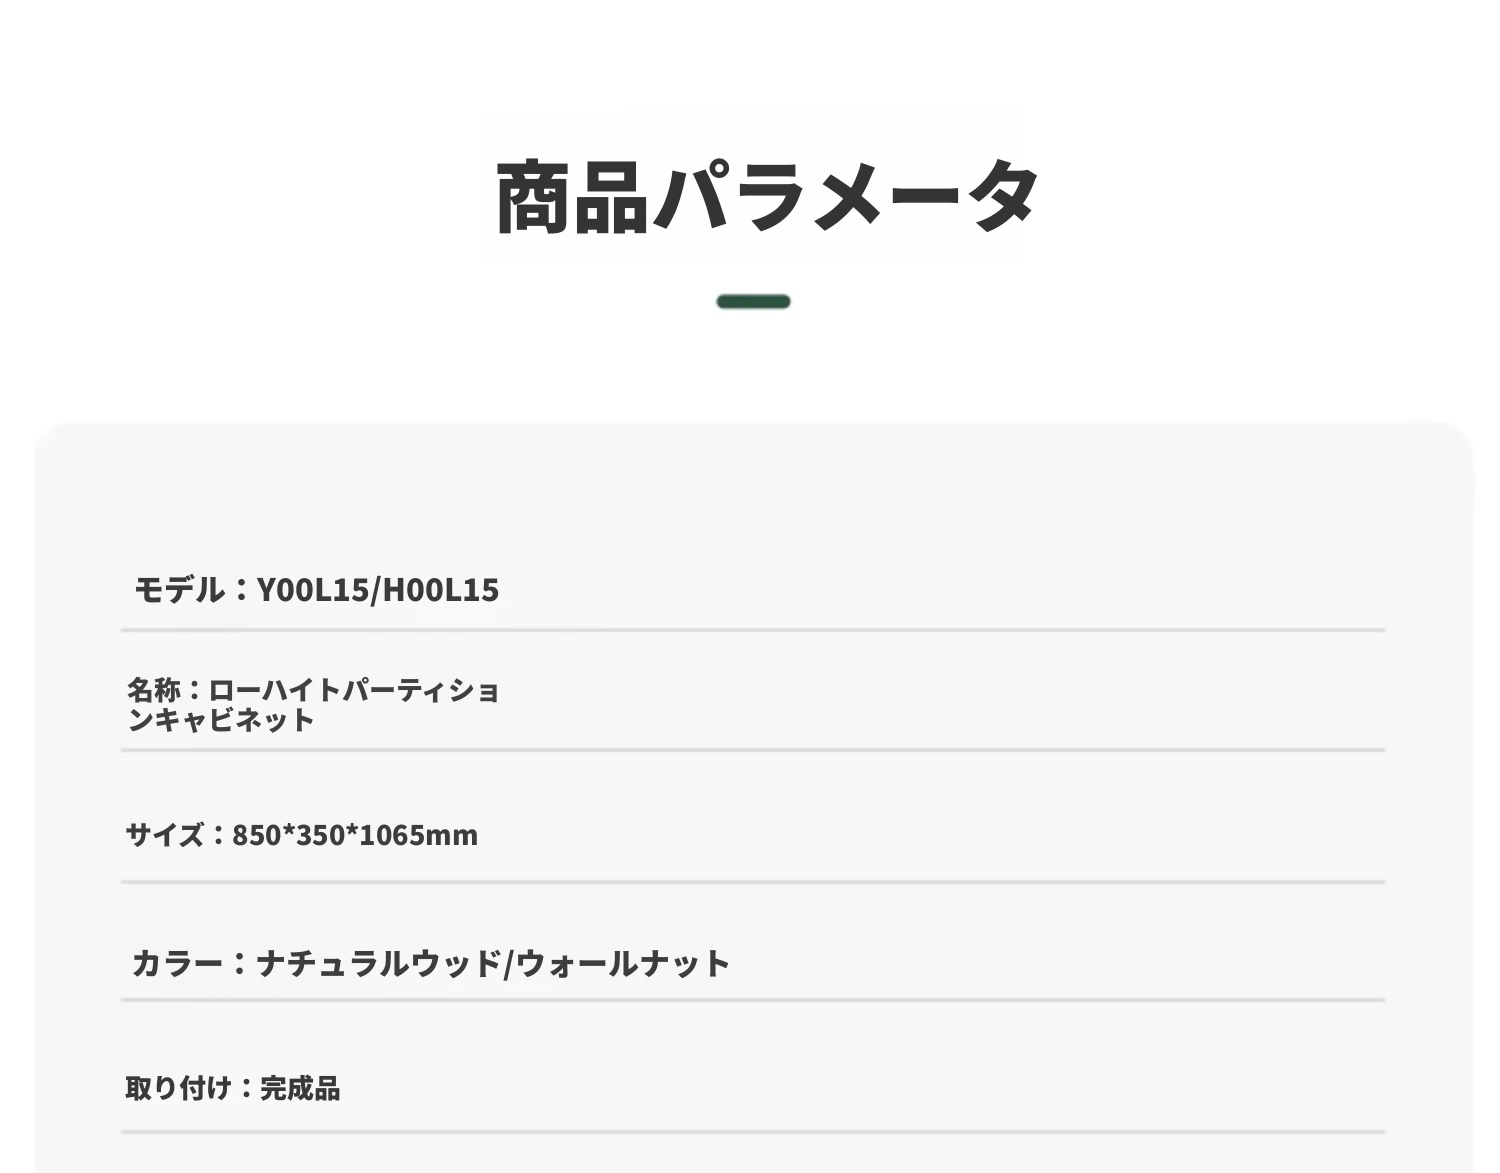Choose the ウォールナット color text
1500x1173 pixels.
[623, 964]
